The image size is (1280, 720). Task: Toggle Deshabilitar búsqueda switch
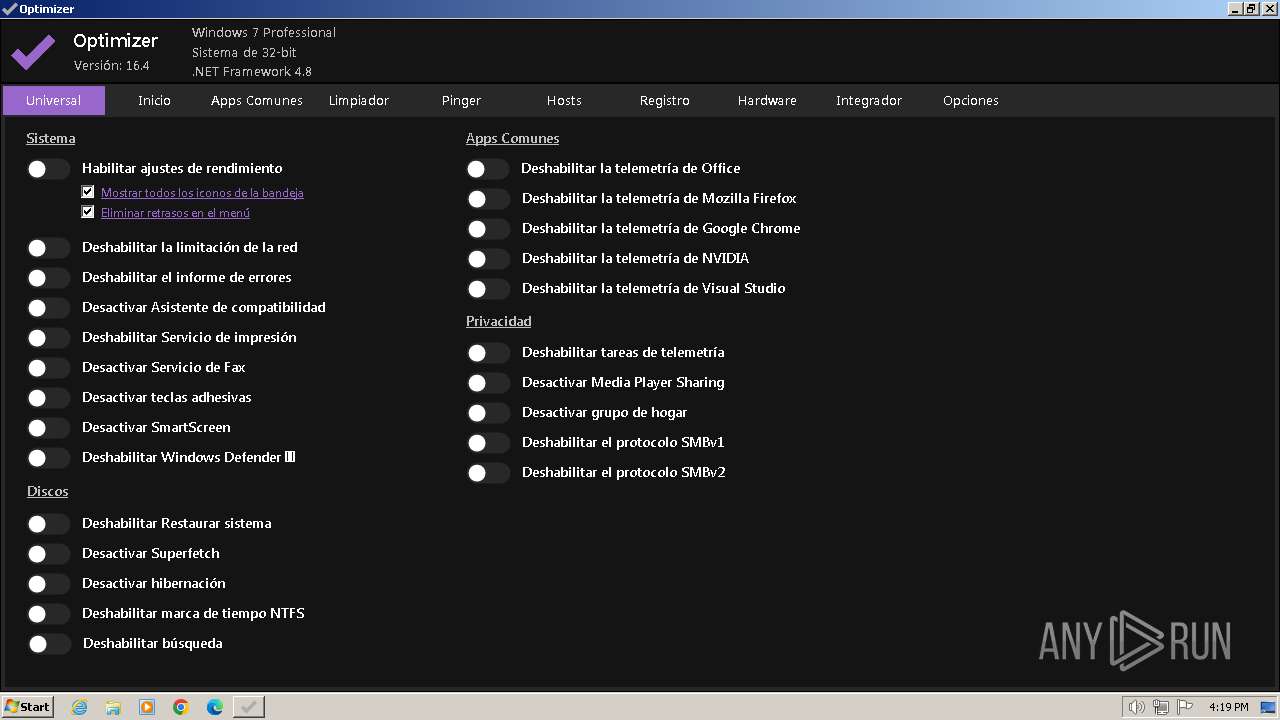48,644
